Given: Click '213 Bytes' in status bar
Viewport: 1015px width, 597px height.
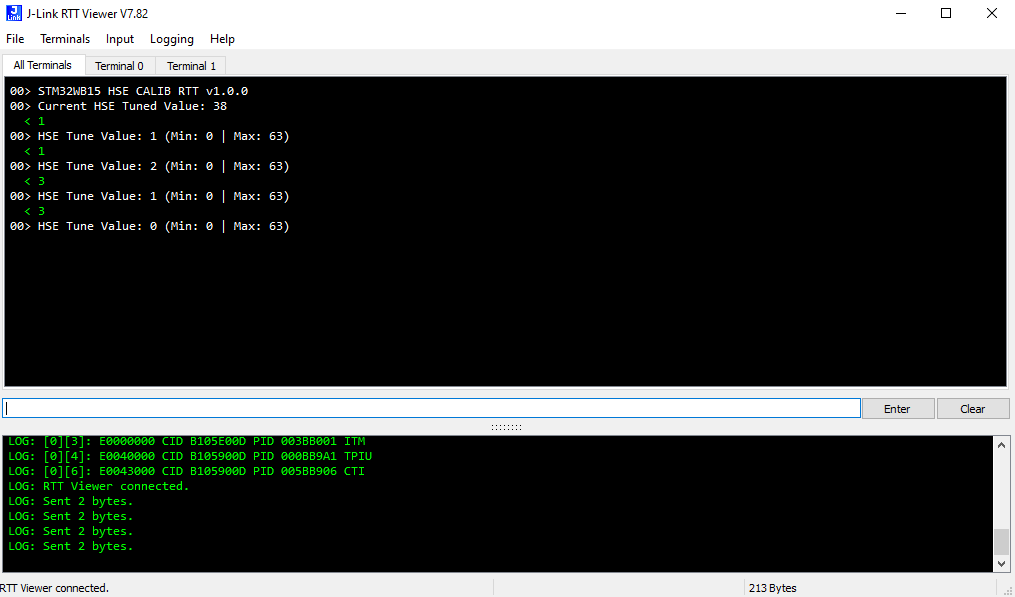Looking at the screenshot, I should tap(772, 588).
